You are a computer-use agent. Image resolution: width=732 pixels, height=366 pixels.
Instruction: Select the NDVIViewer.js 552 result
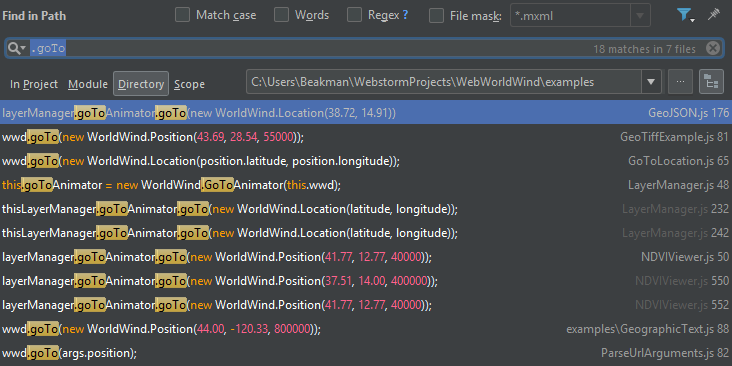(366, 305)
